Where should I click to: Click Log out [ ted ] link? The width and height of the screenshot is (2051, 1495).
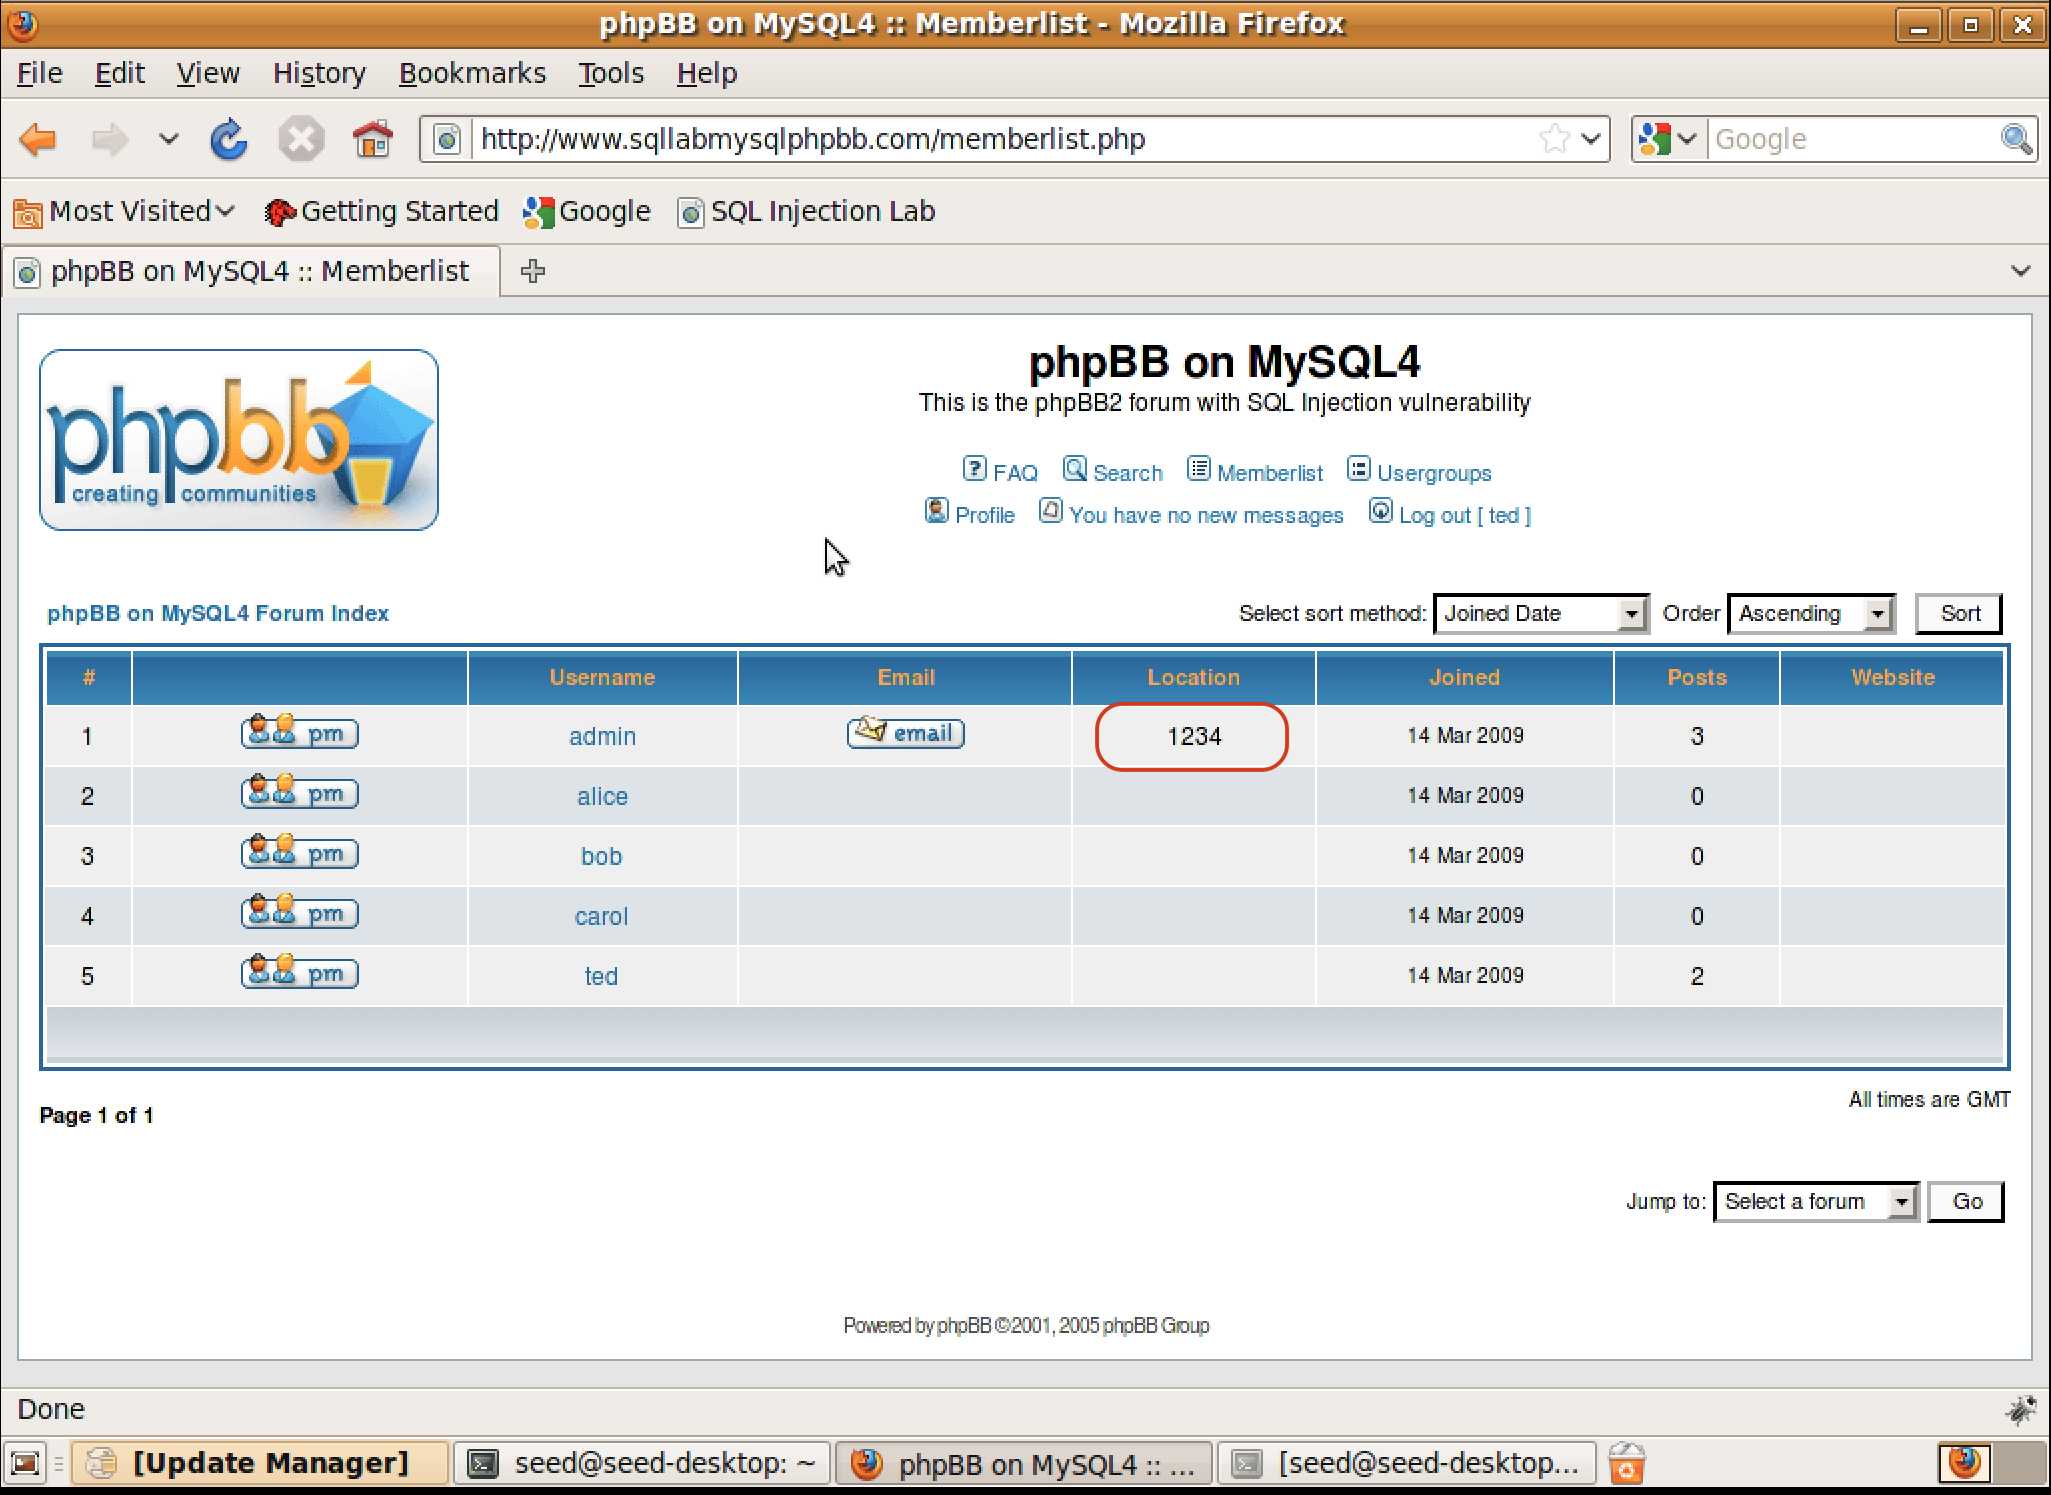coord(1450,513)
